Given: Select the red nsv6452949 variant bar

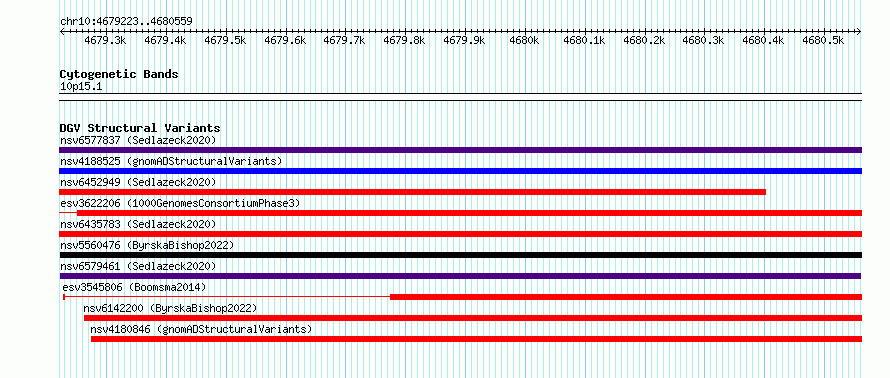Looking at the screenshot, I should point(413,192).
